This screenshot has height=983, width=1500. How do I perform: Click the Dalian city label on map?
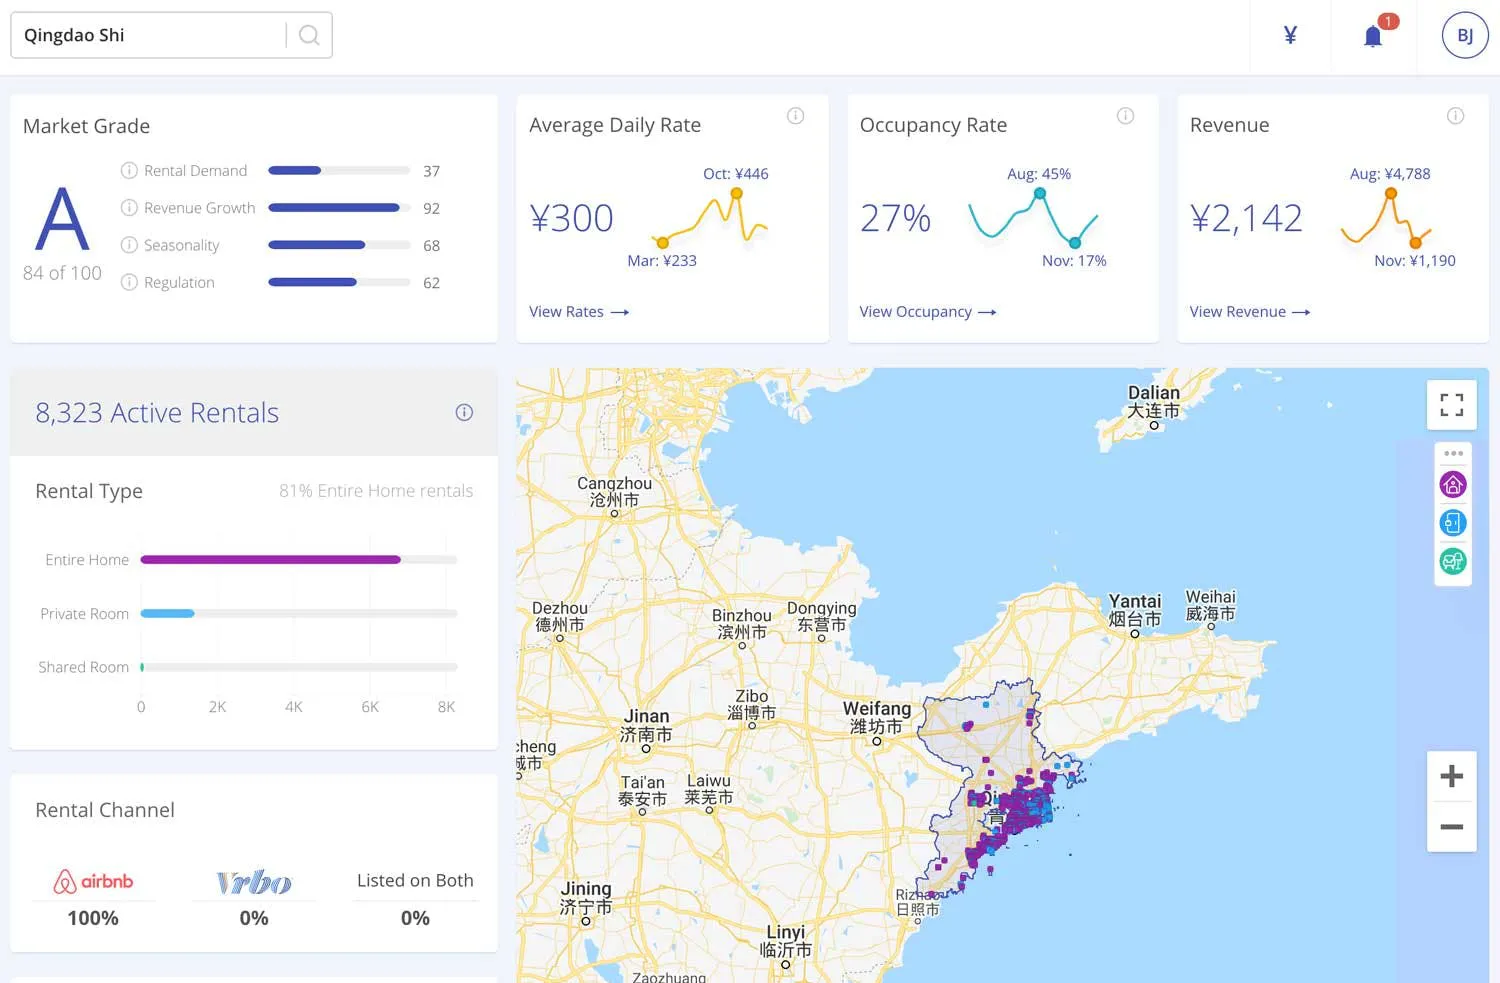(1154, 401)
